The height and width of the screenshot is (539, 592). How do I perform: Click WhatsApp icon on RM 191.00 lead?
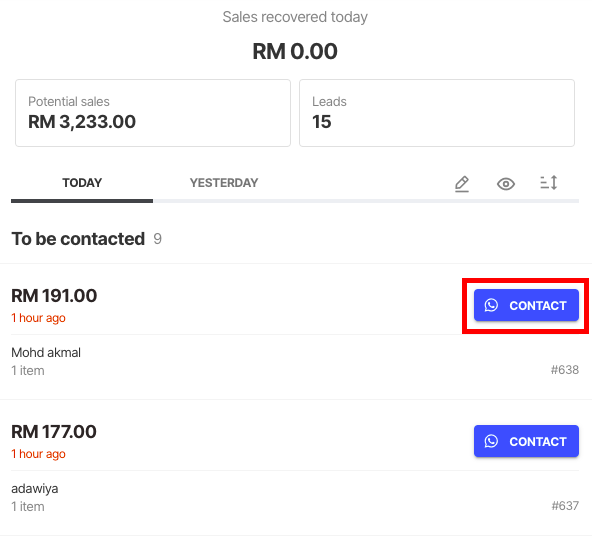[x=491, y=305]
